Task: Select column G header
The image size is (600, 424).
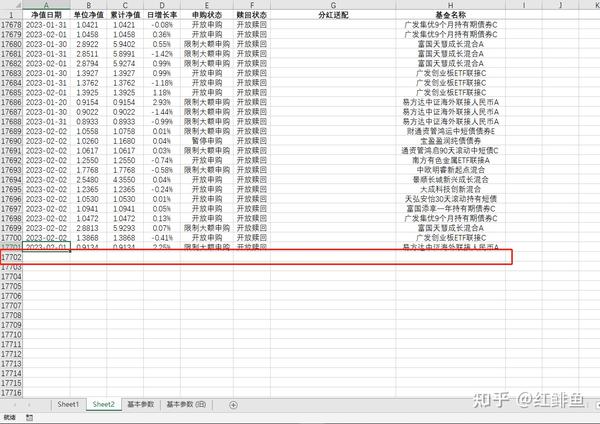Action: click(333, 5)
